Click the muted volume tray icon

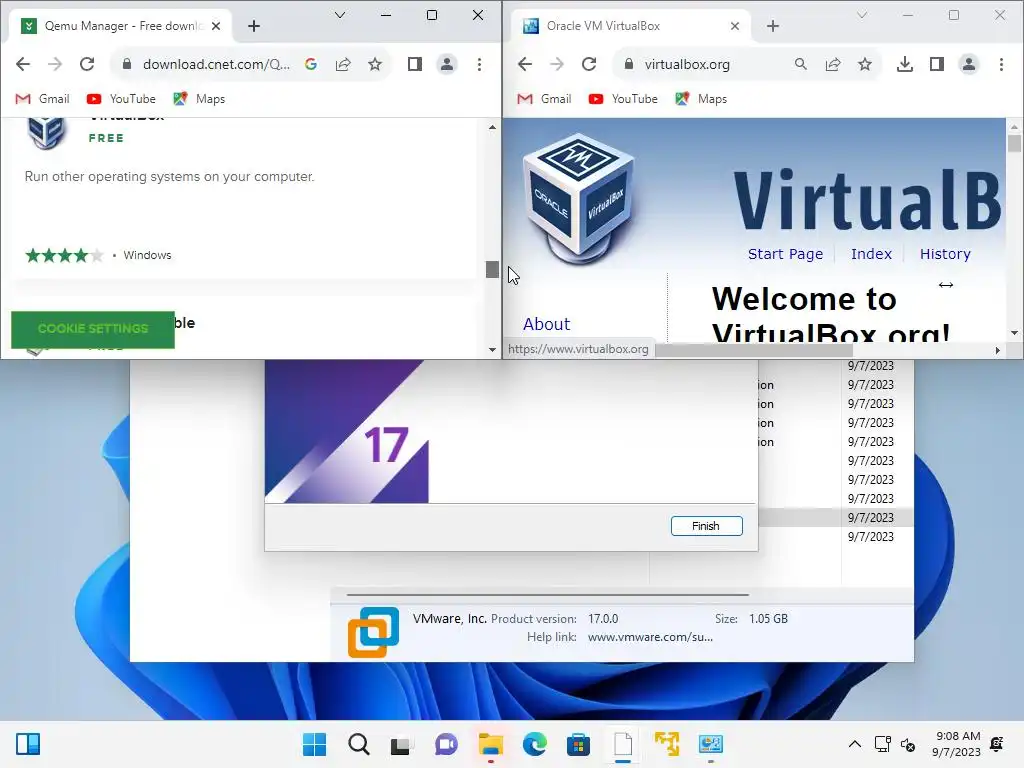click(x=908, y=744)
